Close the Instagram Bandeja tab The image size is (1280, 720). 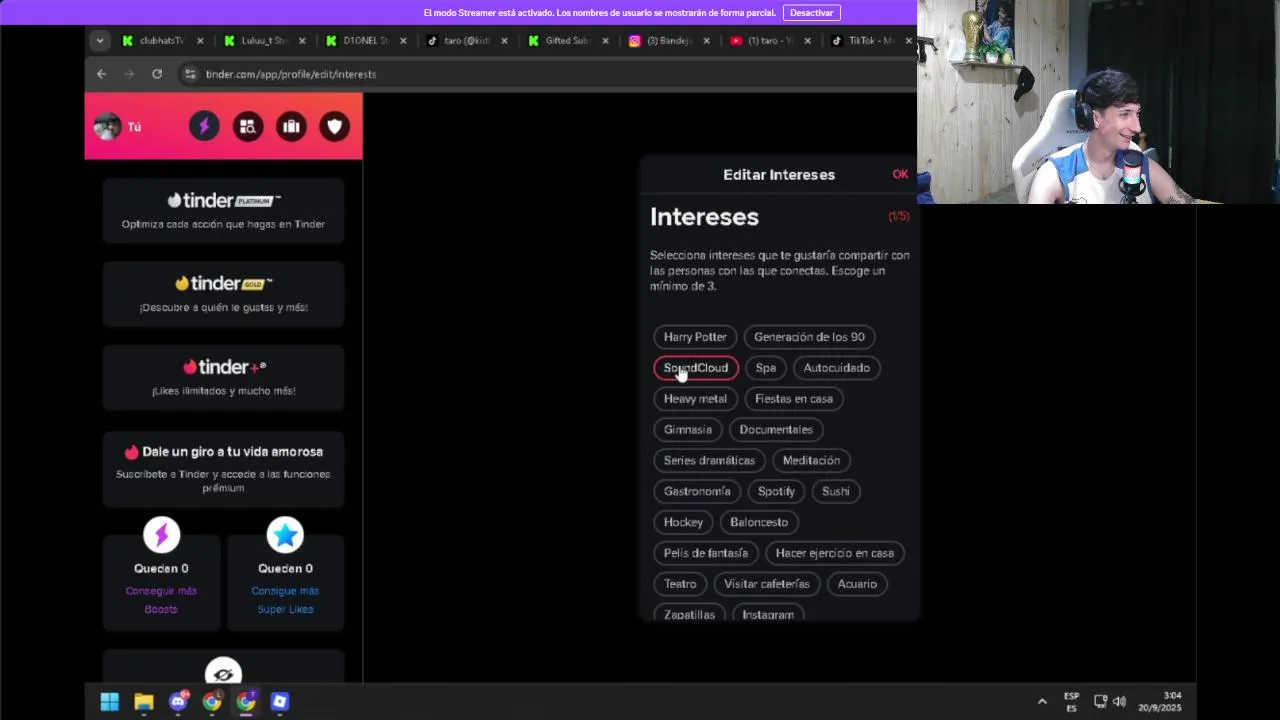tap(707, 41)
